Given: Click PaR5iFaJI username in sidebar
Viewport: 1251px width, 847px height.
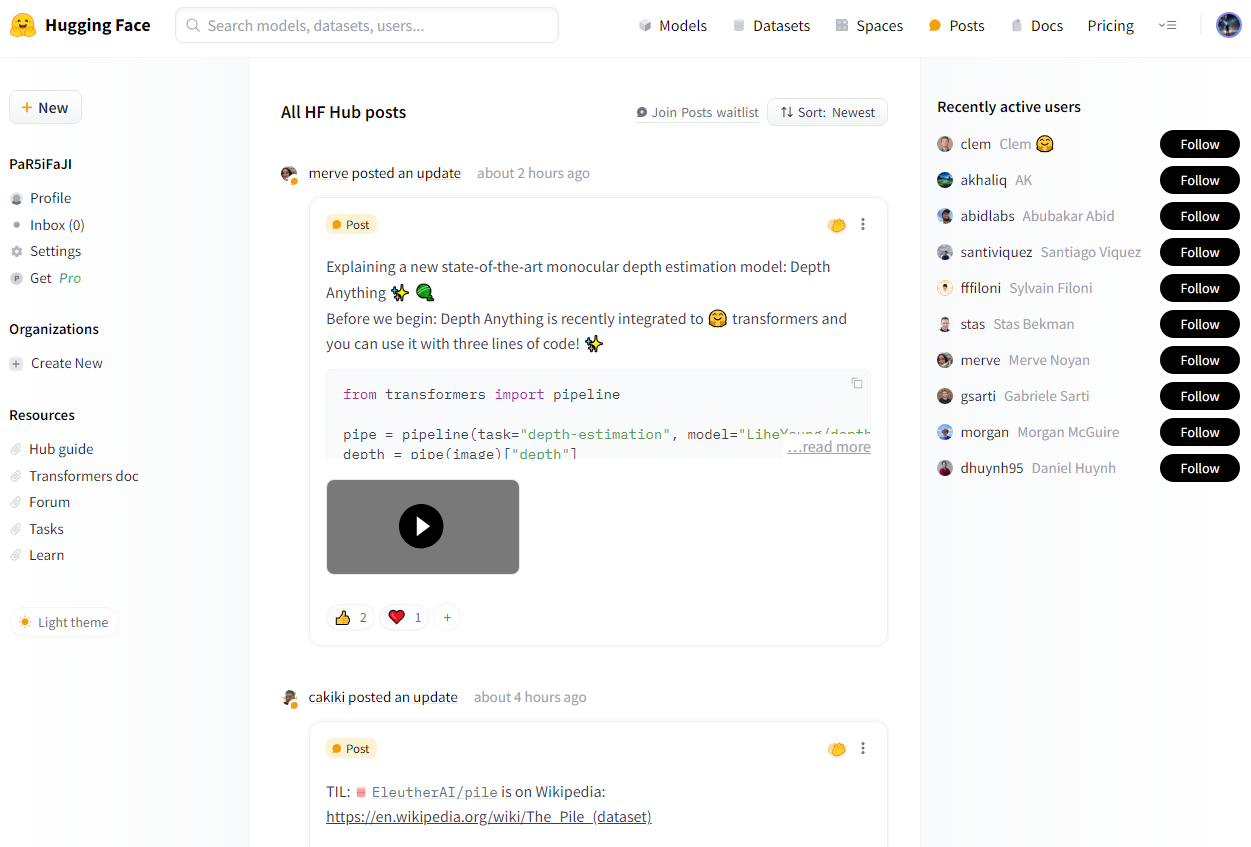Looking at the screenshot, I should pyautogui.click(x=40, y=164).
